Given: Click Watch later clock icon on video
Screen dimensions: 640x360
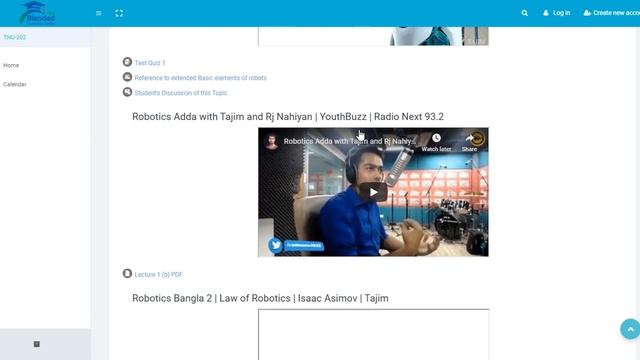Looking at the screenshot, I should tap(436, 139).
